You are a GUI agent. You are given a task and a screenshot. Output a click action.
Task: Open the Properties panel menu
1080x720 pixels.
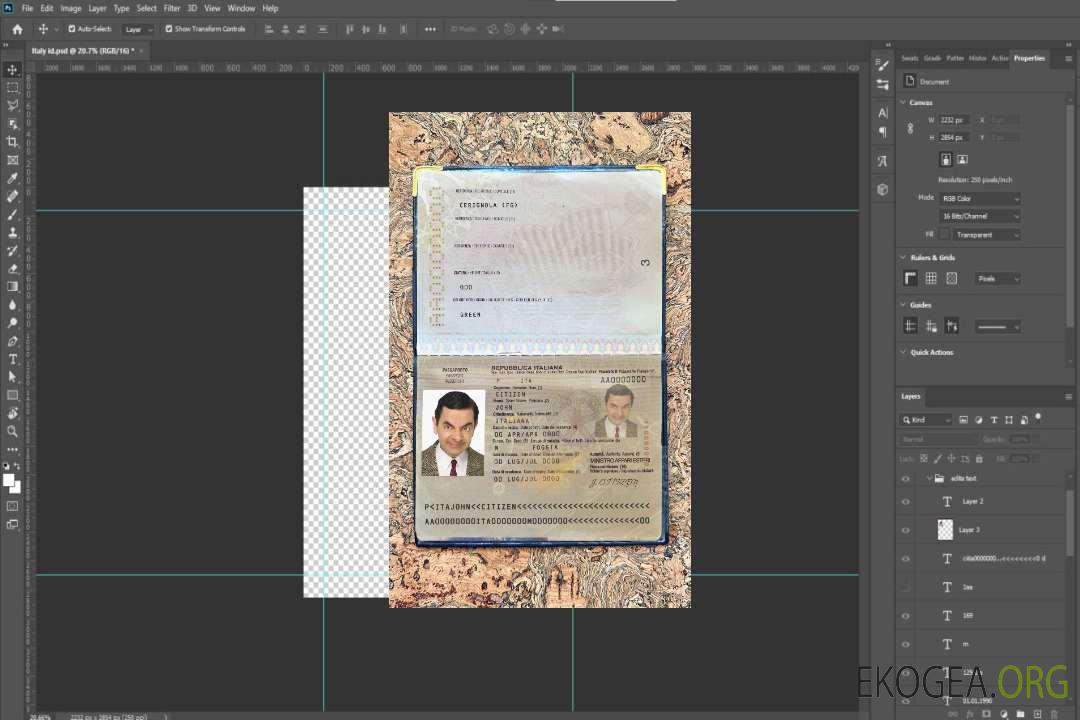coord(1068,59)
